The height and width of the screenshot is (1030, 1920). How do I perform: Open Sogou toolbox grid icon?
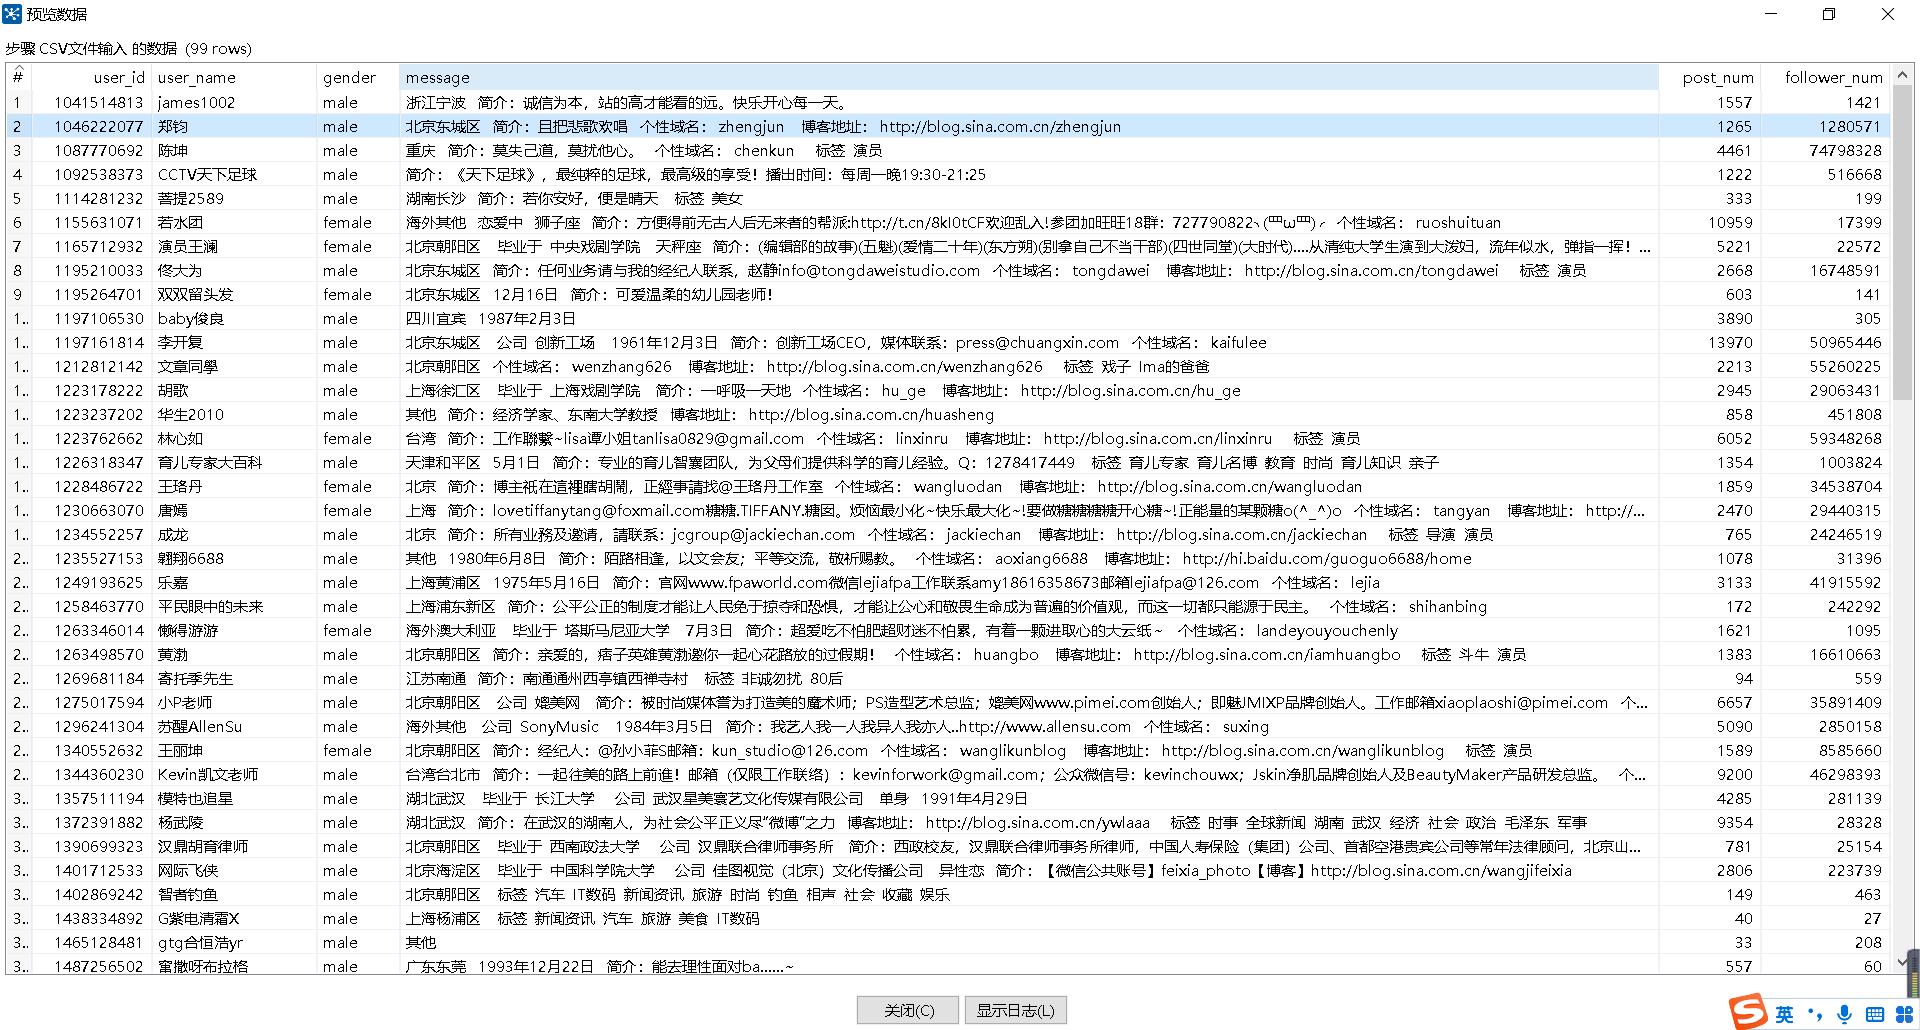[x=1904, y=1014]
